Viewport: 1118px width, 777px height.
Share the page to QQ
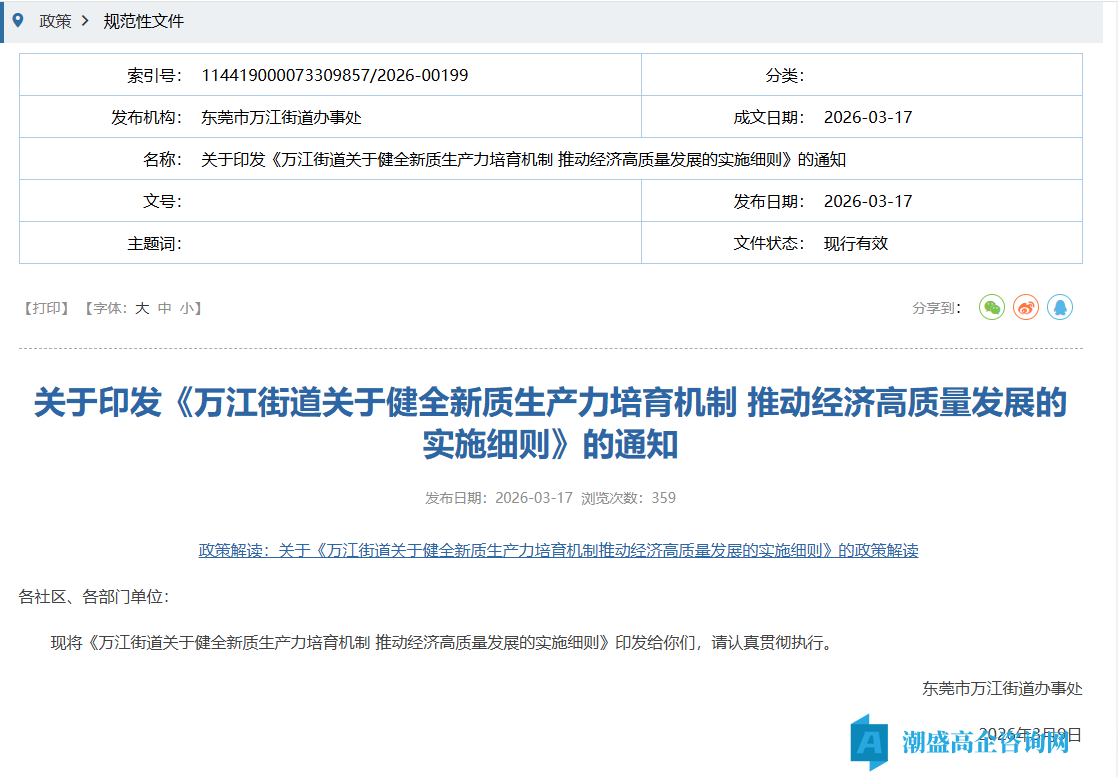coord(1060,307)
